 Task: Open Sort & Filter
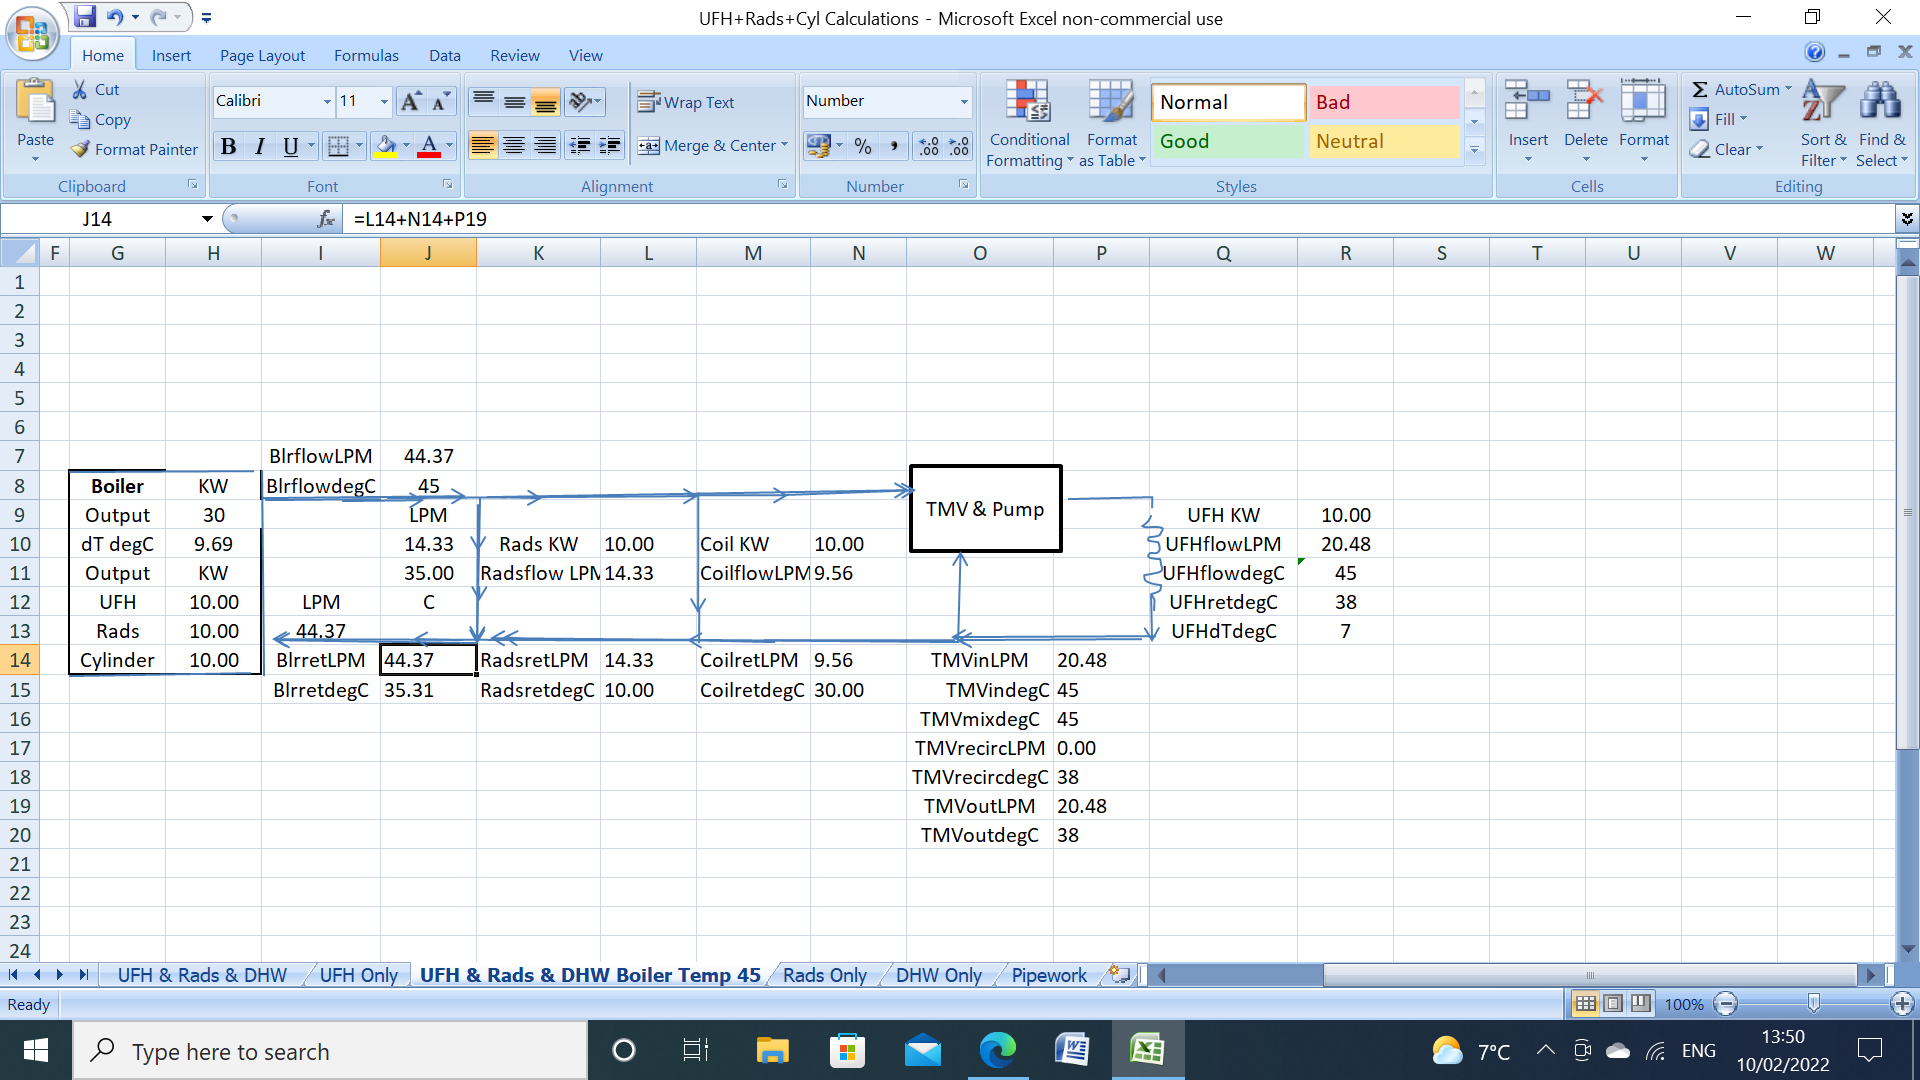(1823, 124)
